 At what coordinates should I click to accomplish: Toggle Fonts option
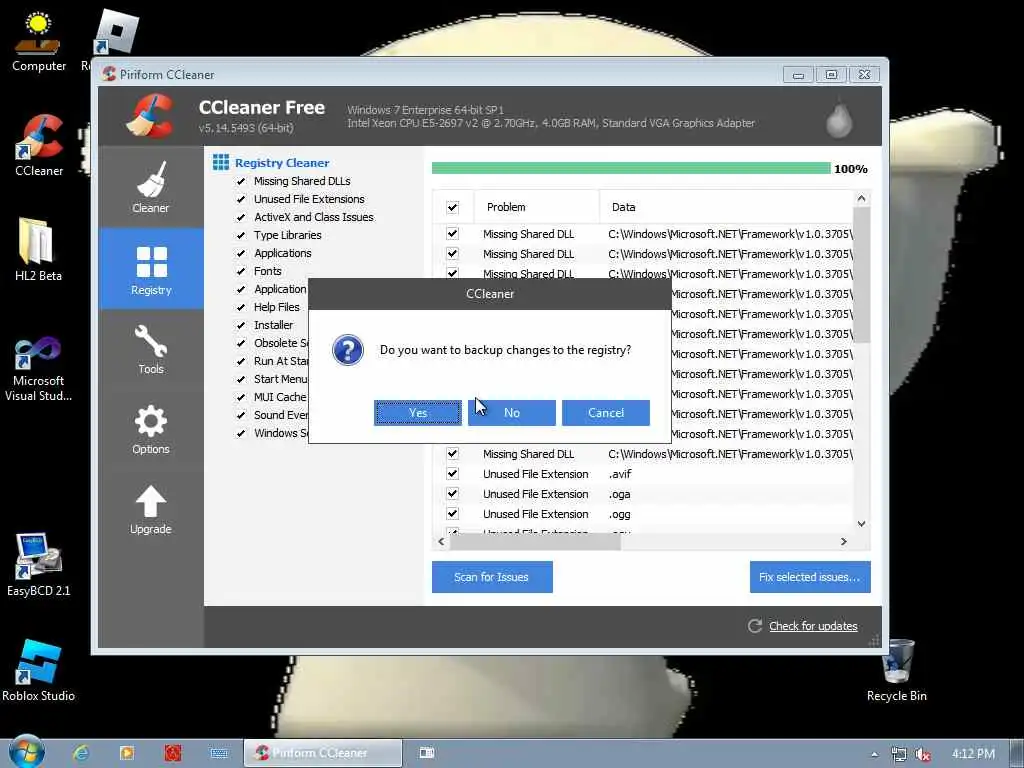click(241, 271)
